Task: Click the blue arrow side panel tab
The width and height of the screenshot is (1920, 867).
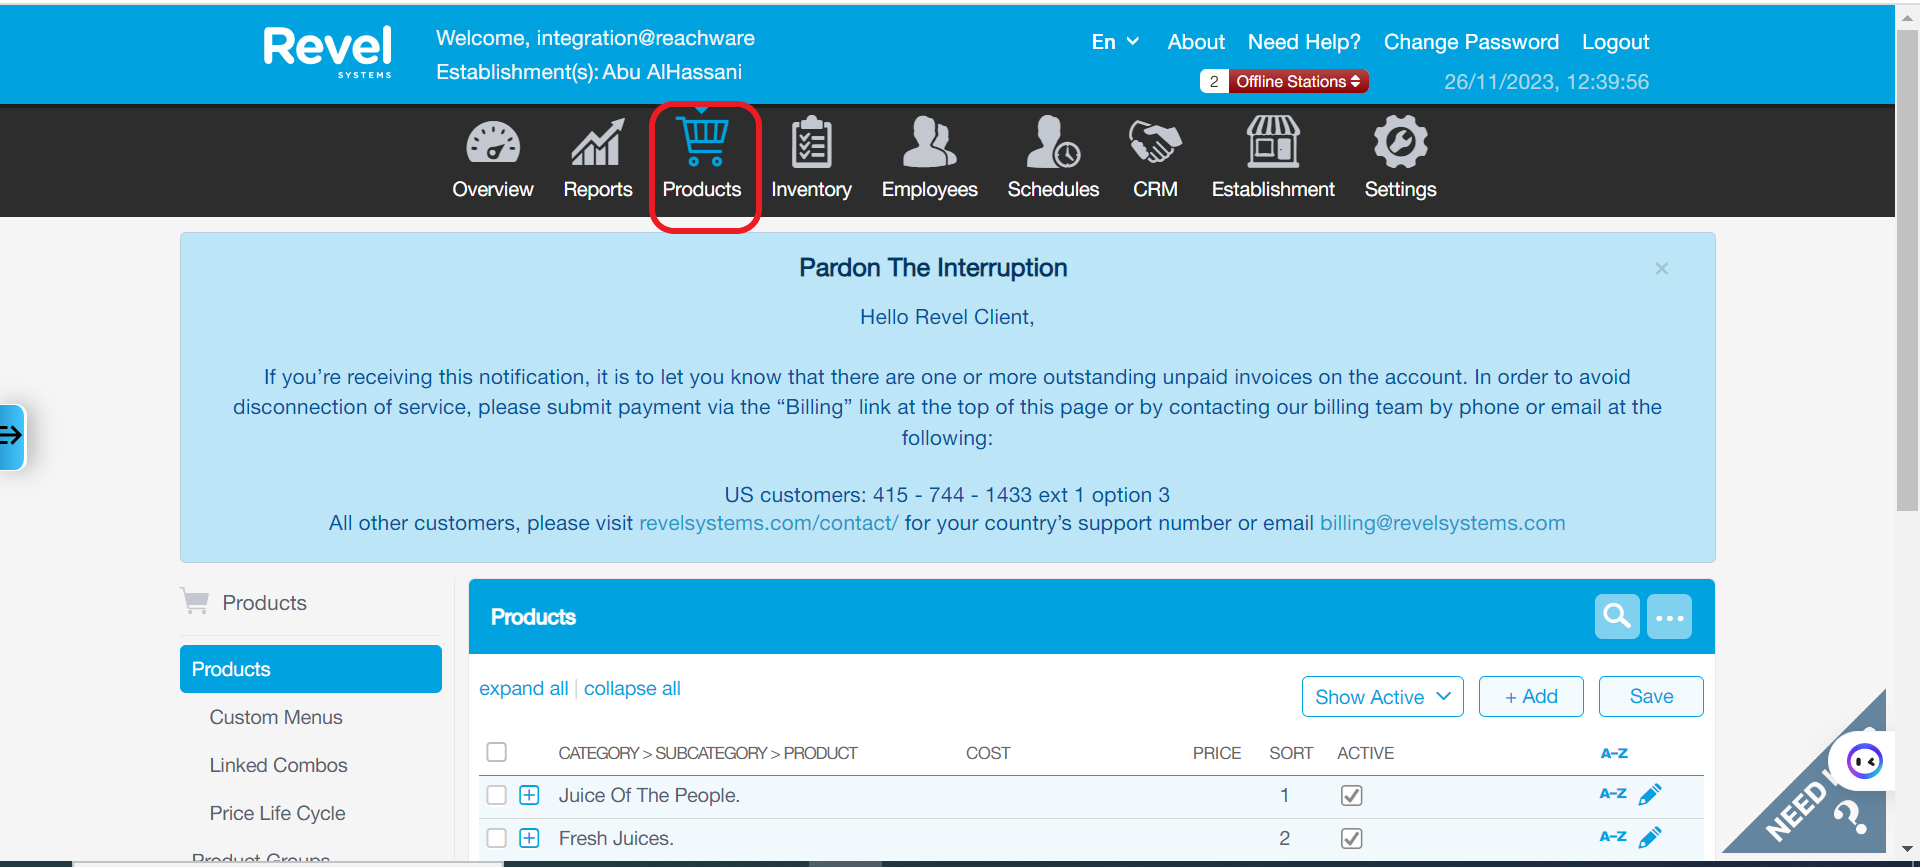Action: click(x=12, y=436)
